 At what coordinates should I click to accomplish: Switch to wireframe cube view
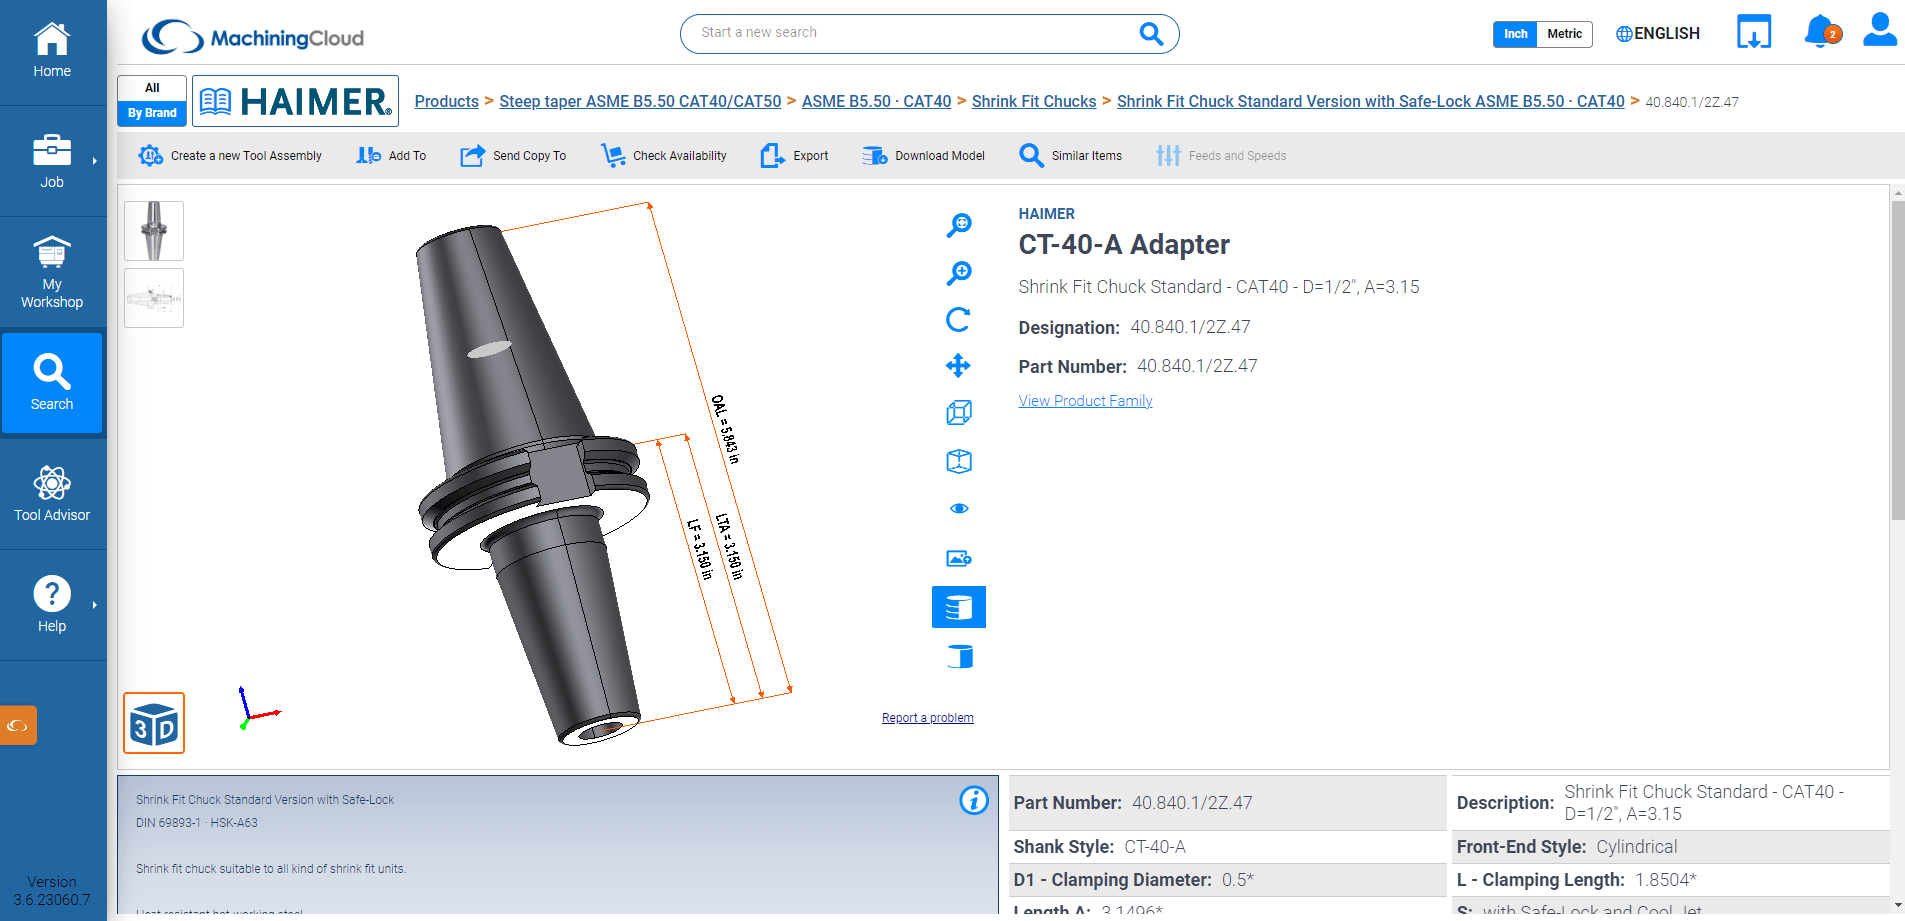pos(959,412)
